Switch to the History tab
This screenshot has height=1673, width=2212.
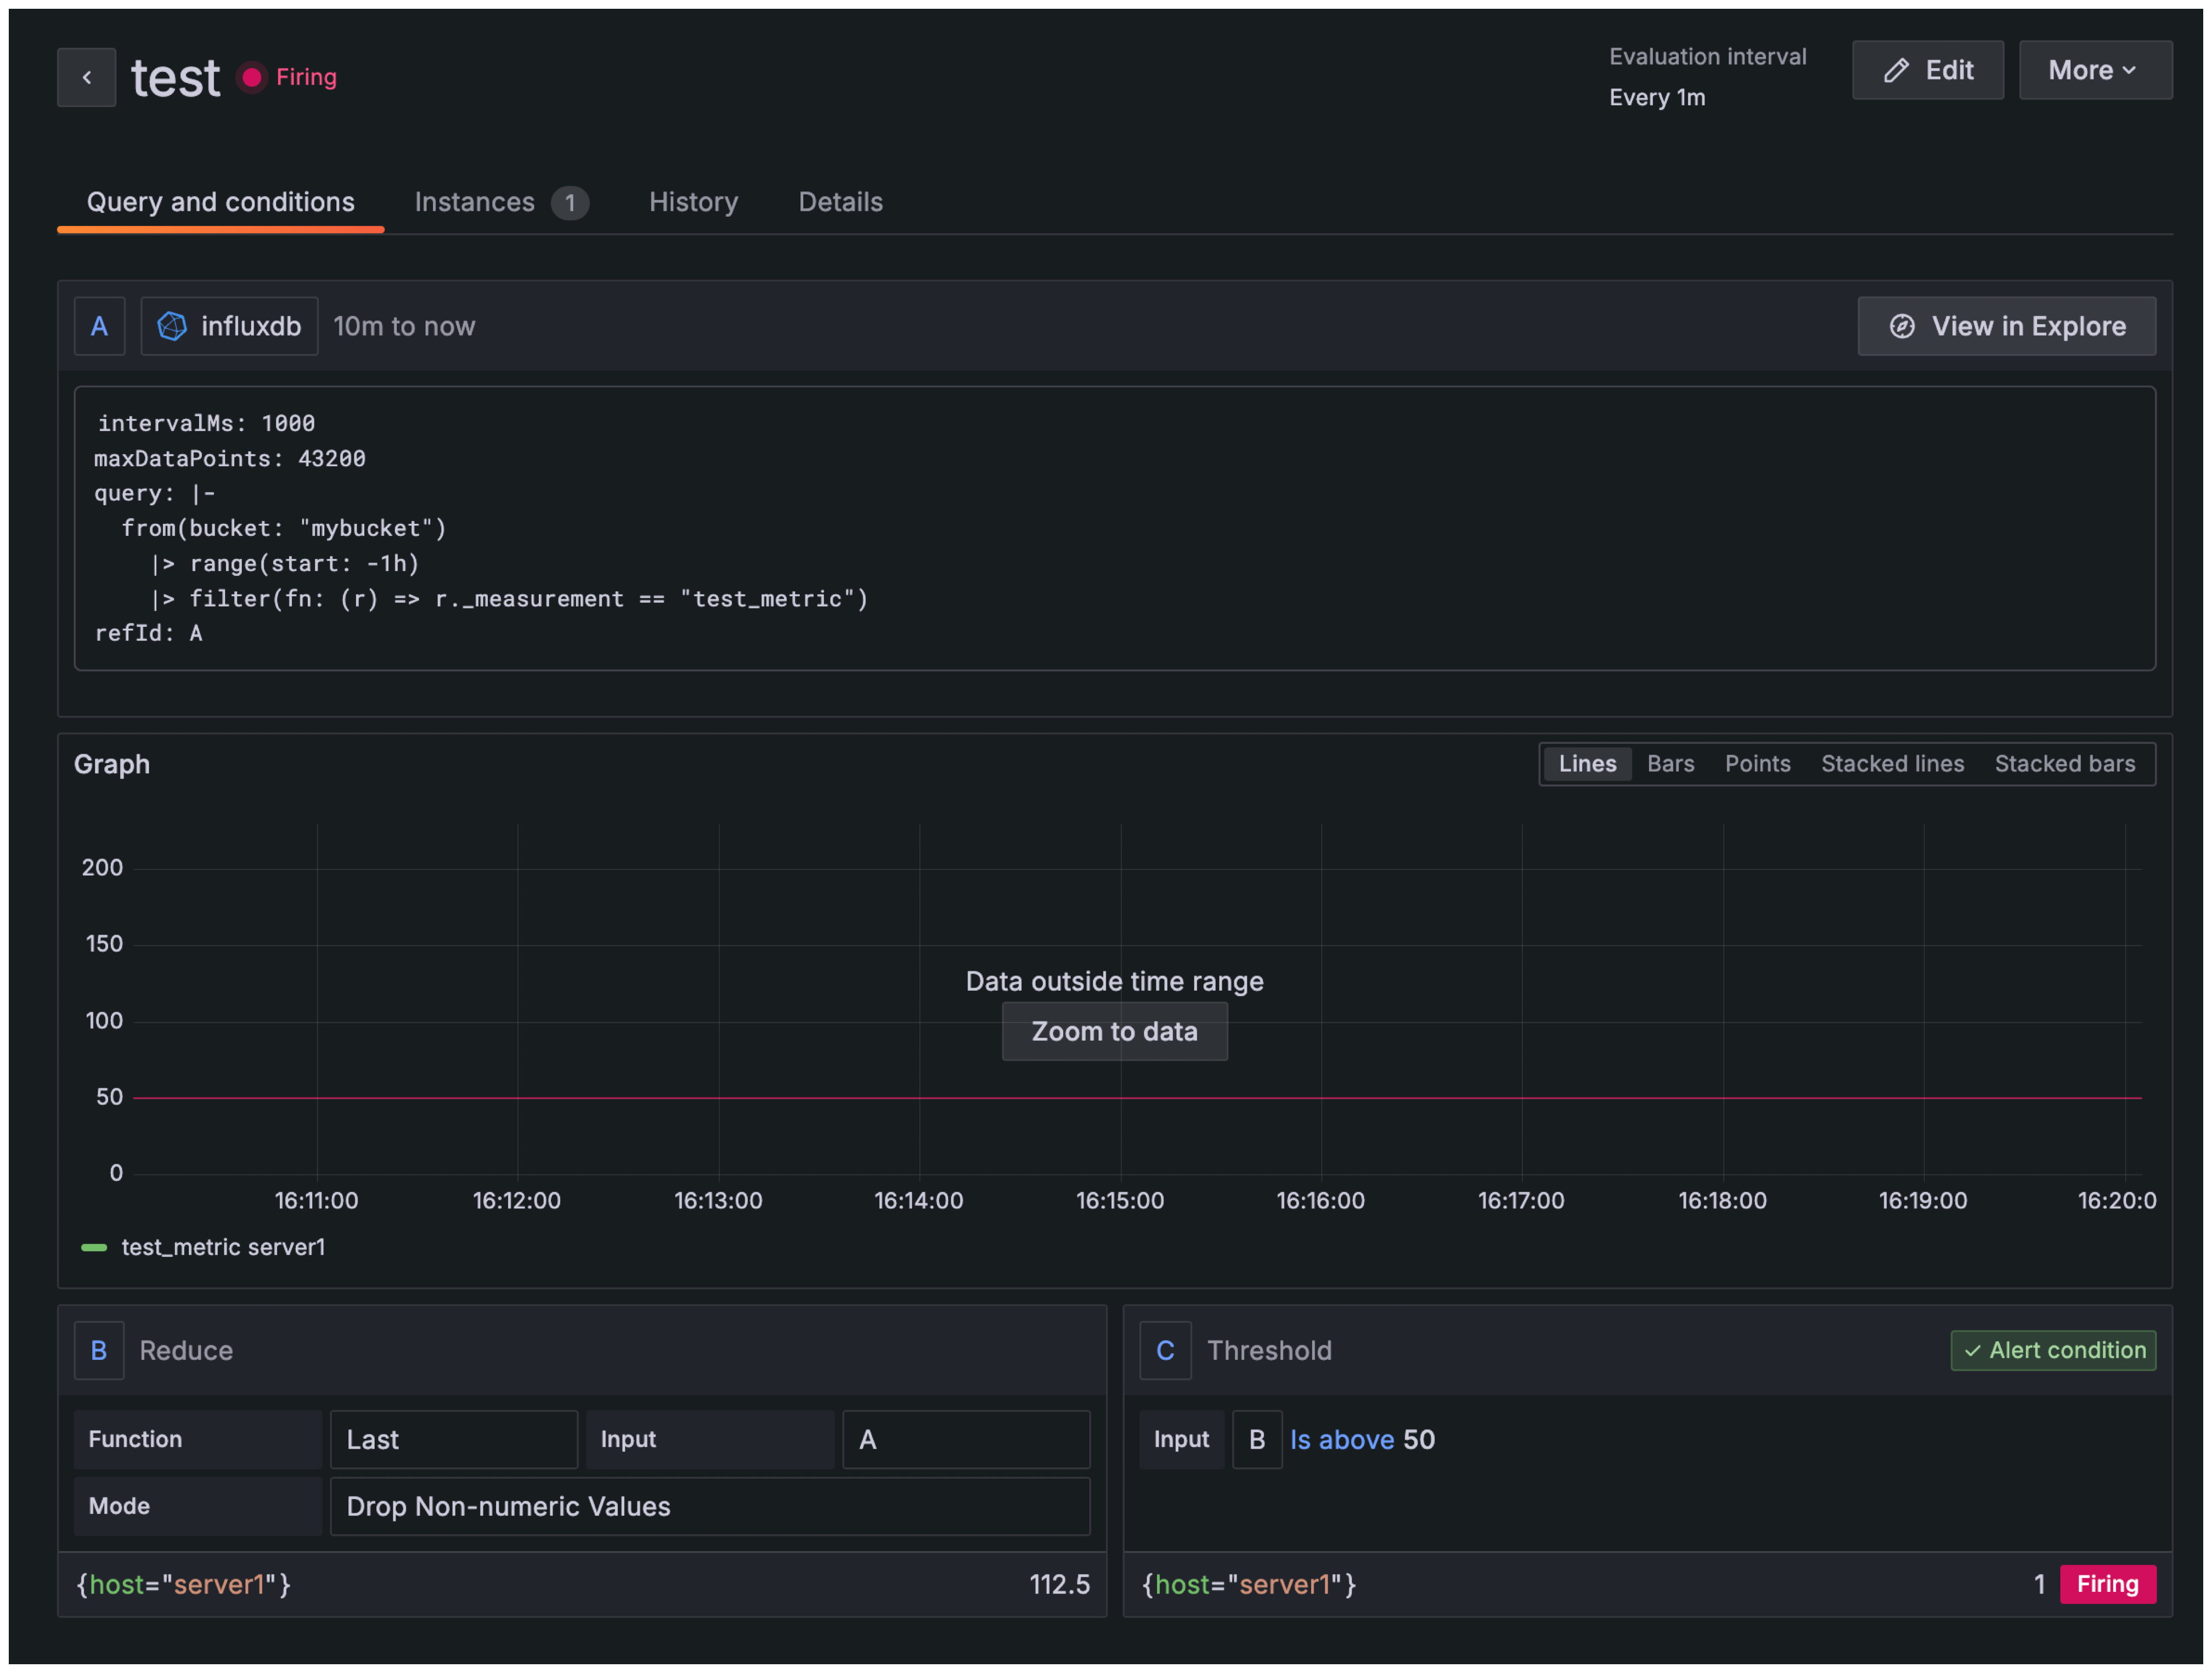coord(693,202)
